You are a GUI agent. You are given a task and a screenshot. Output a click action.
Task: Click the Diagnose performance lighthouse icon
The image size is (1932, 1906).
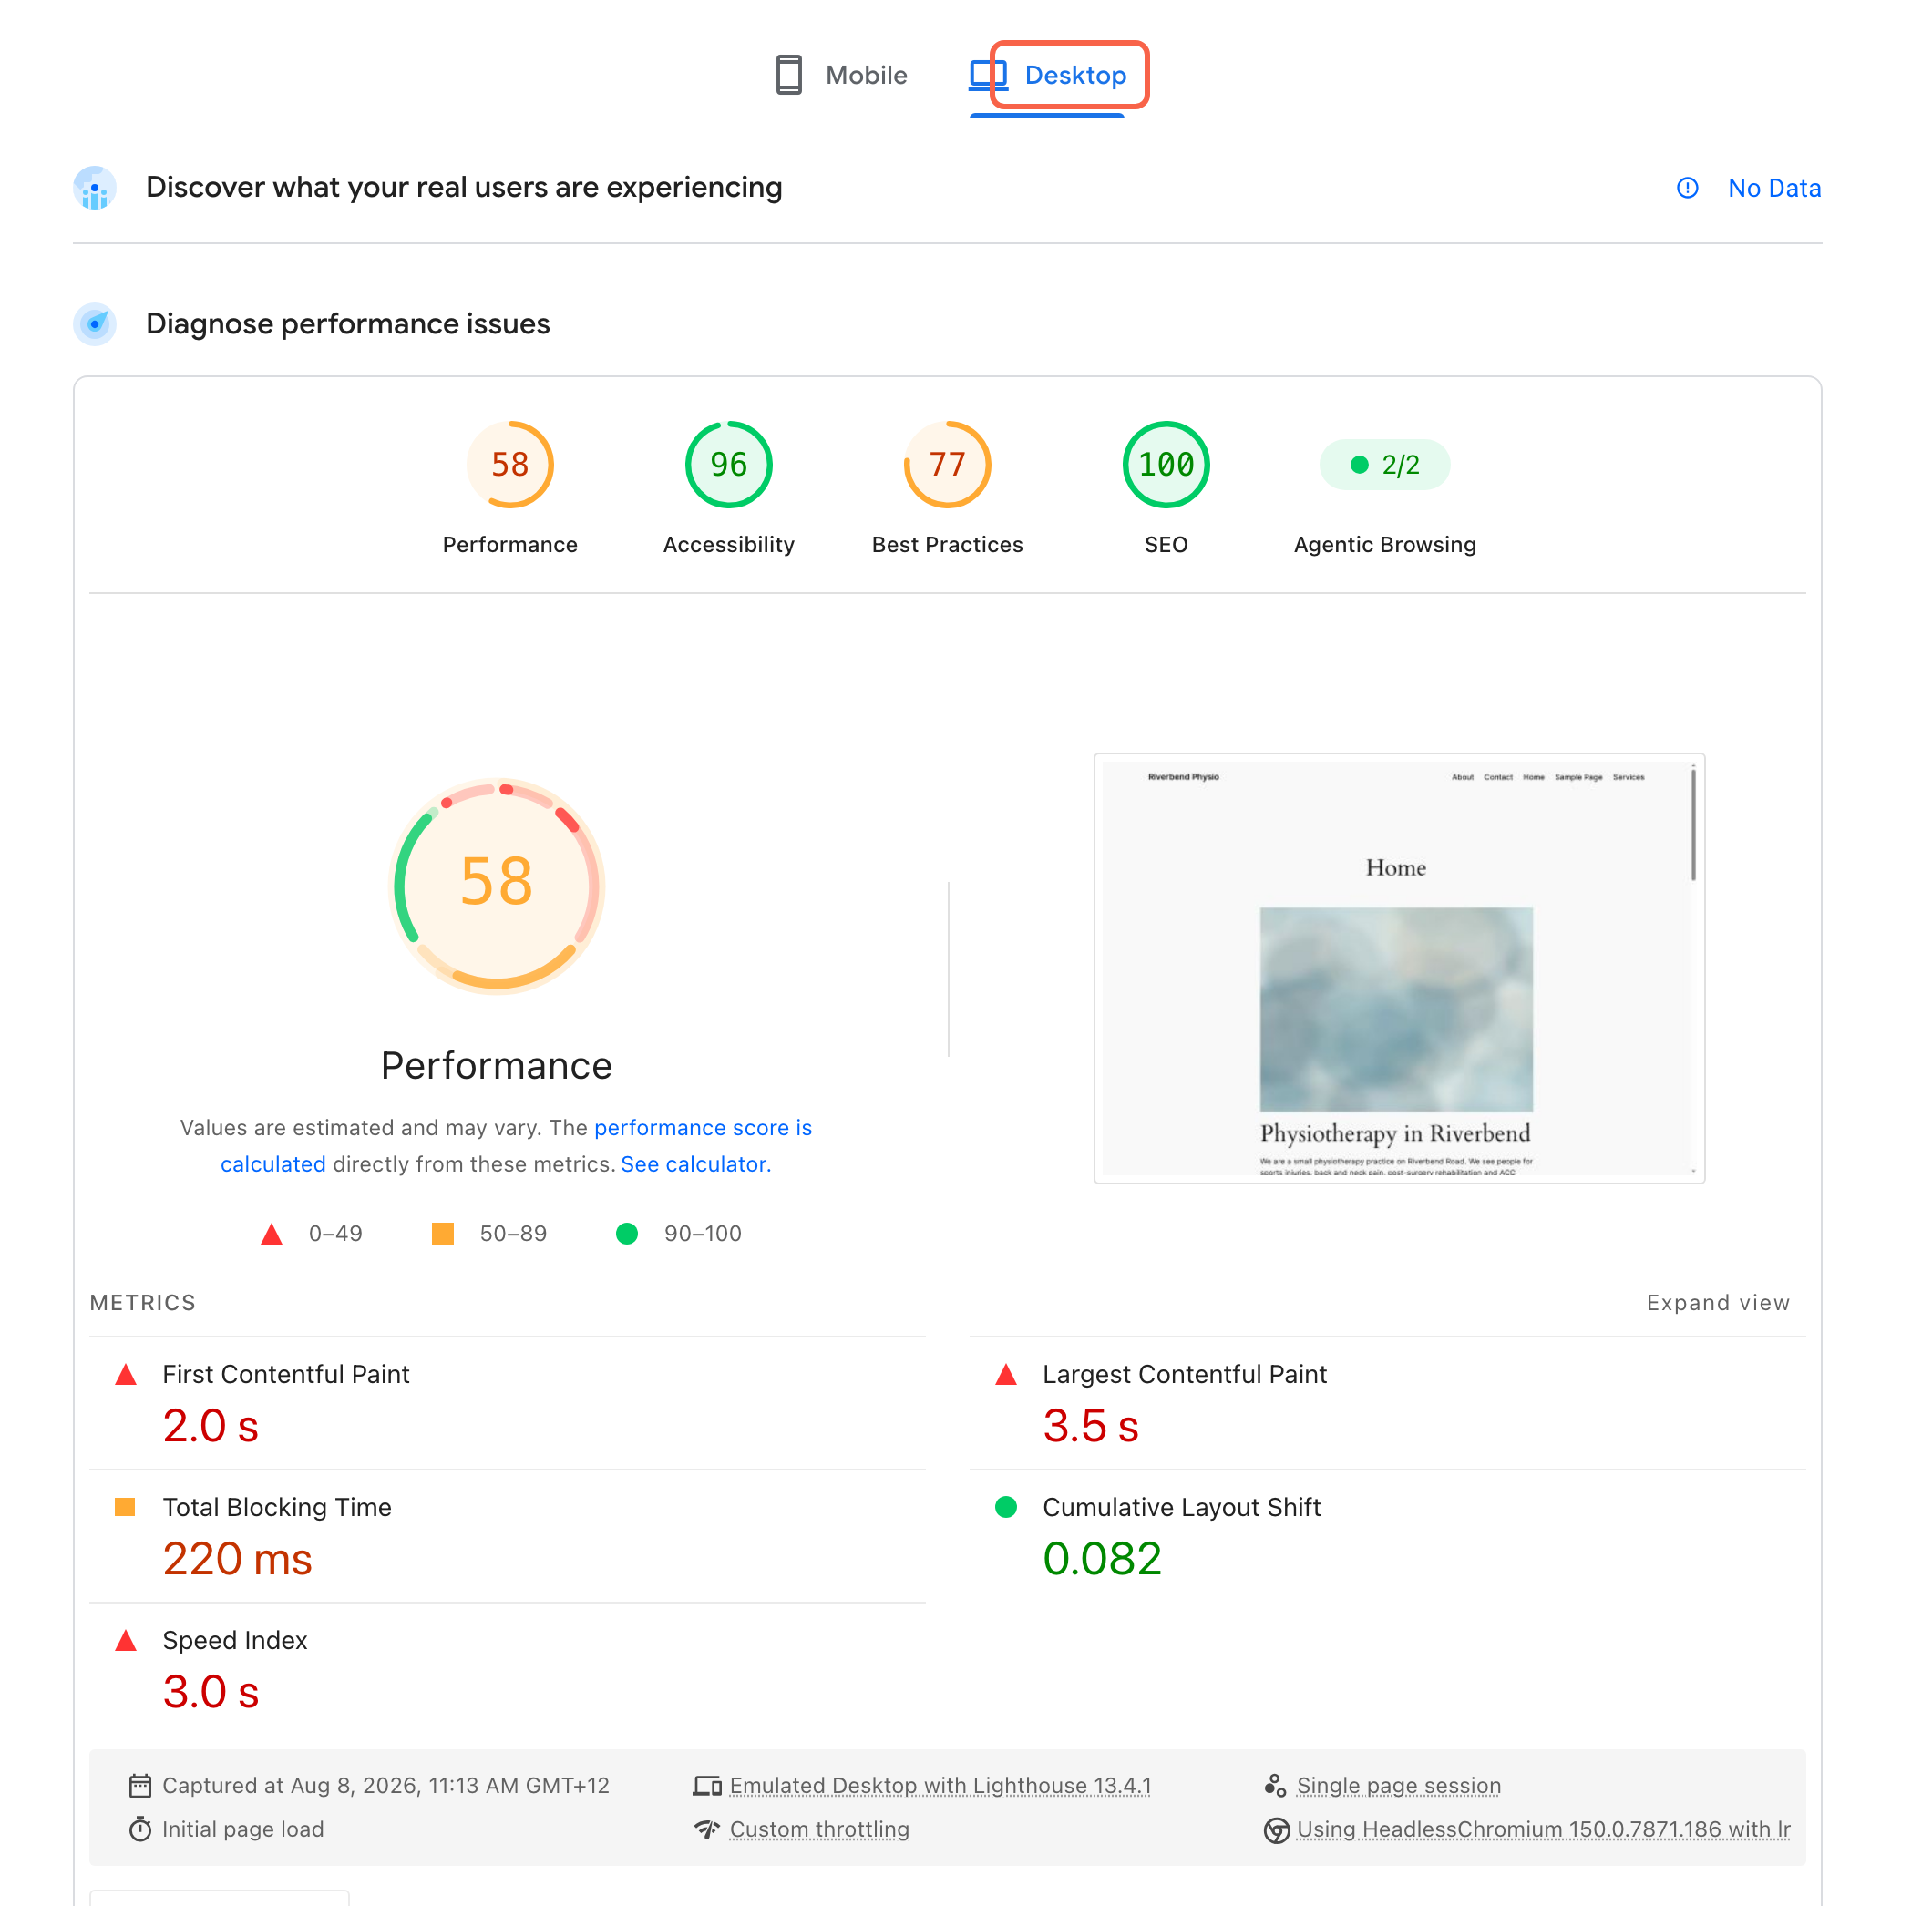tap(95, 324)
